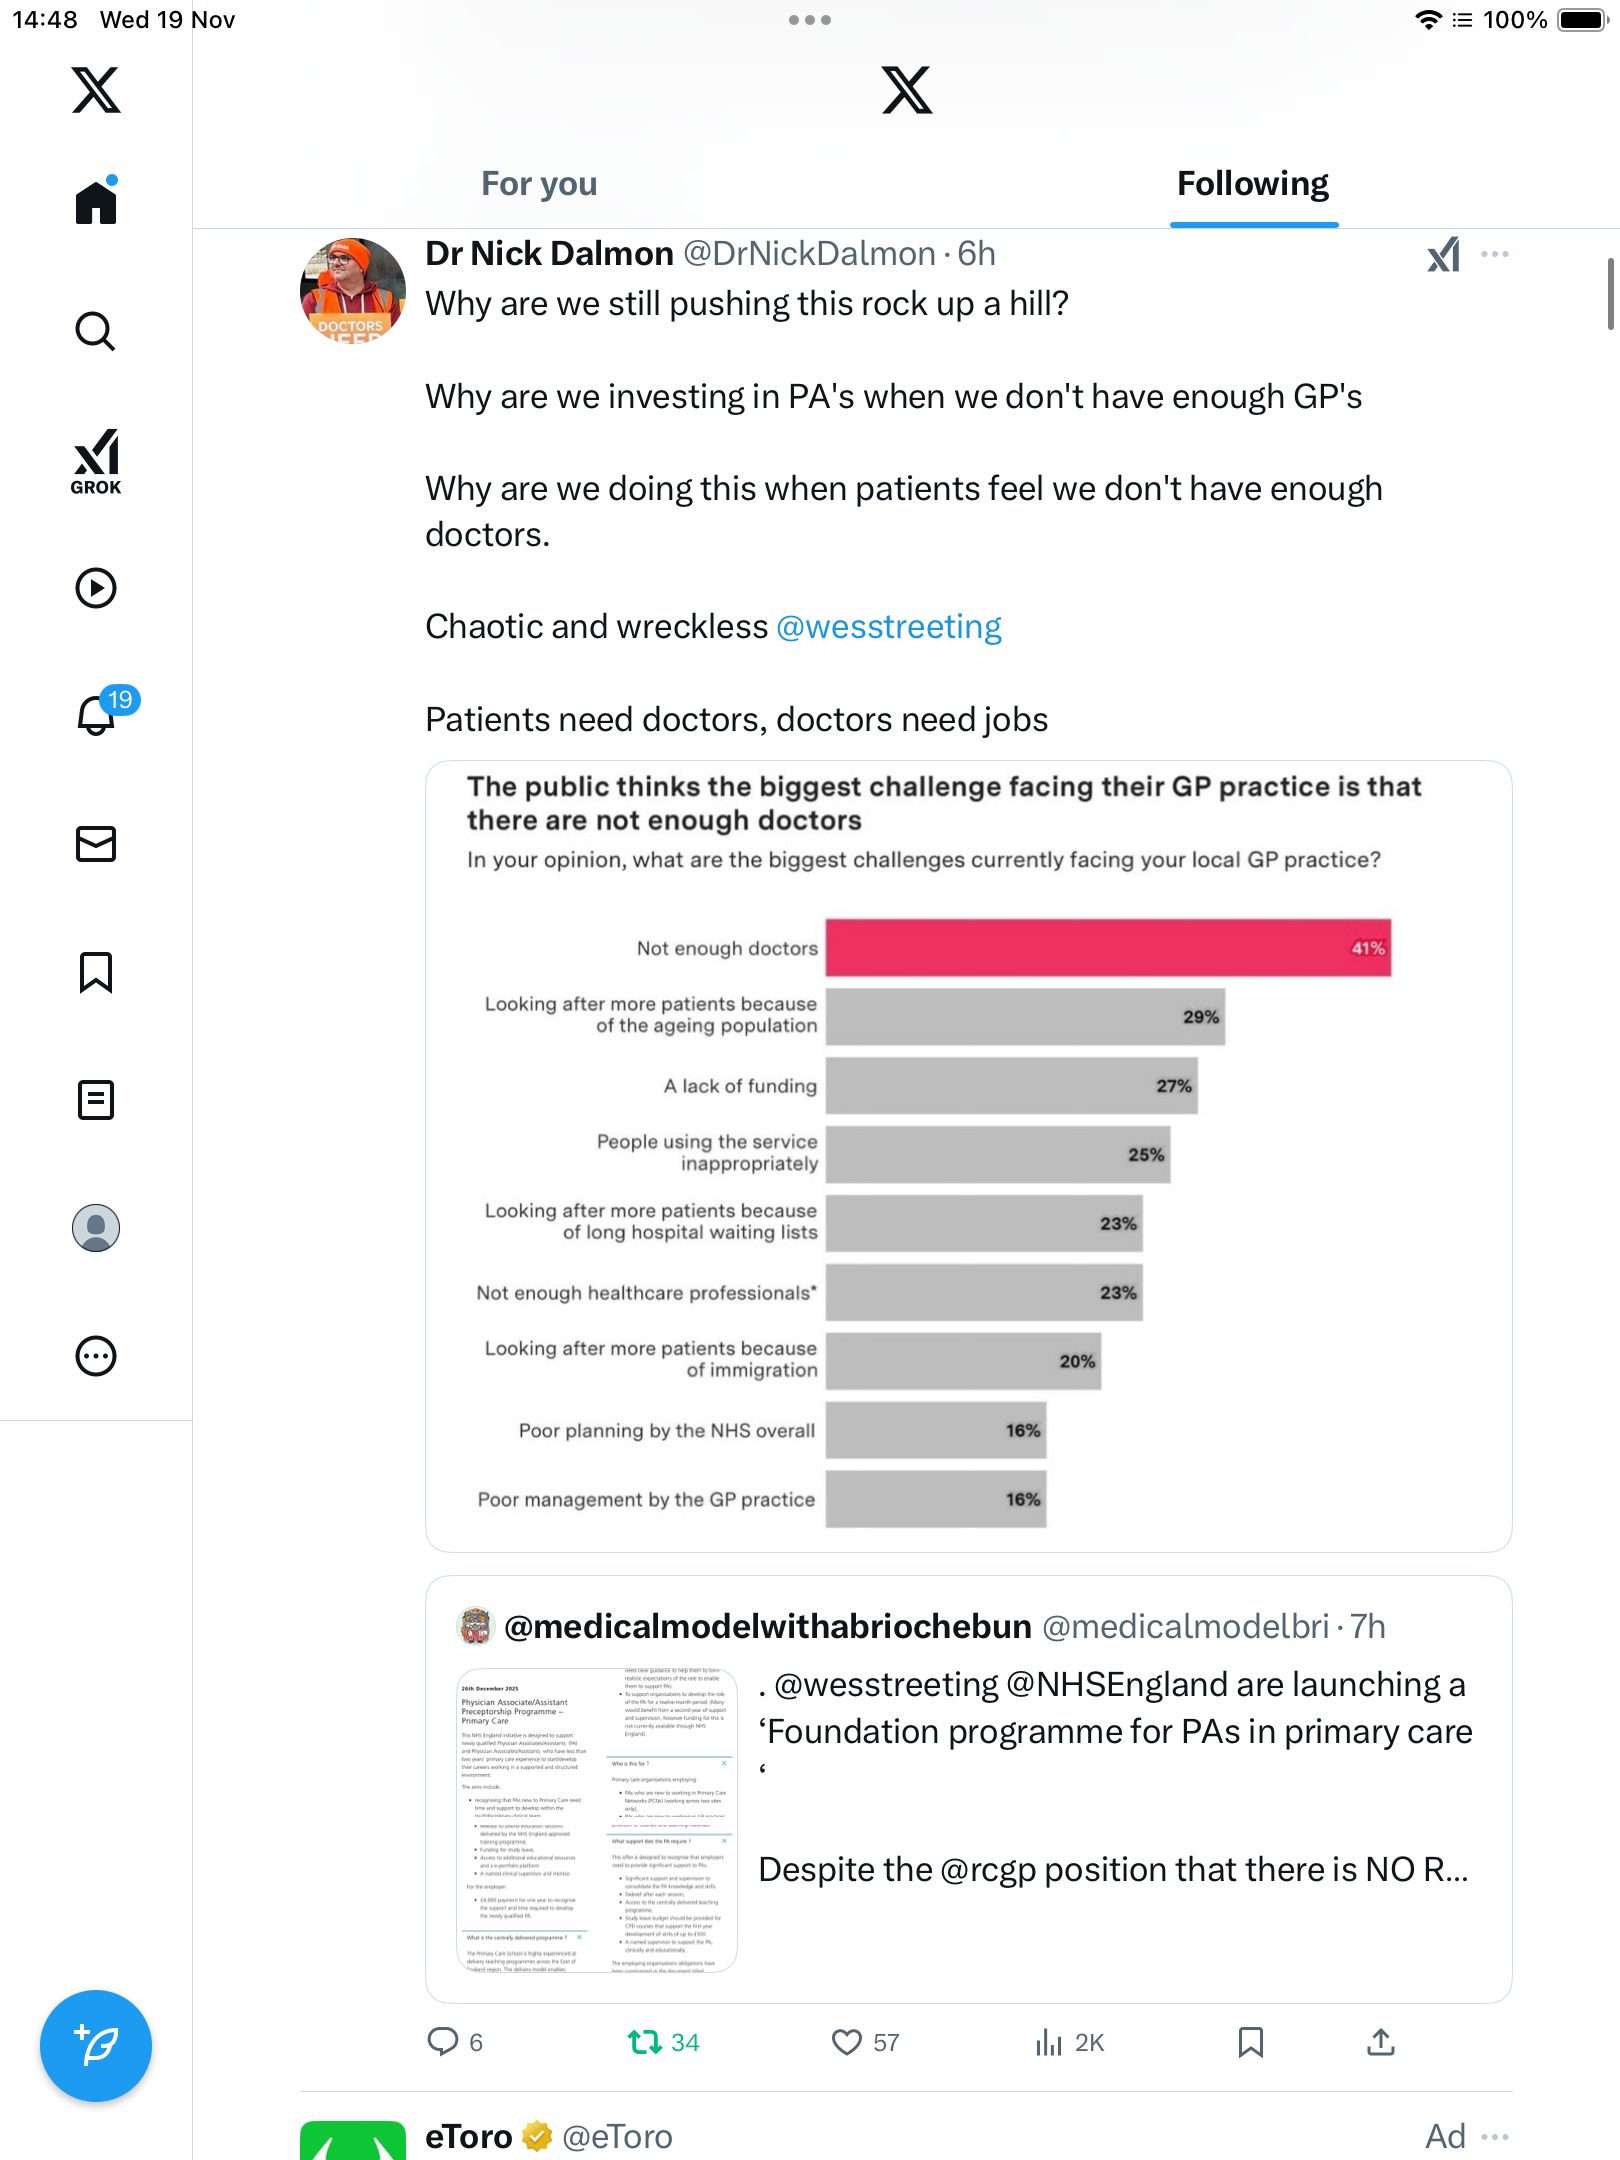
Task: Open more options on Dalmon's post
Action: [x=1495, y=254]
